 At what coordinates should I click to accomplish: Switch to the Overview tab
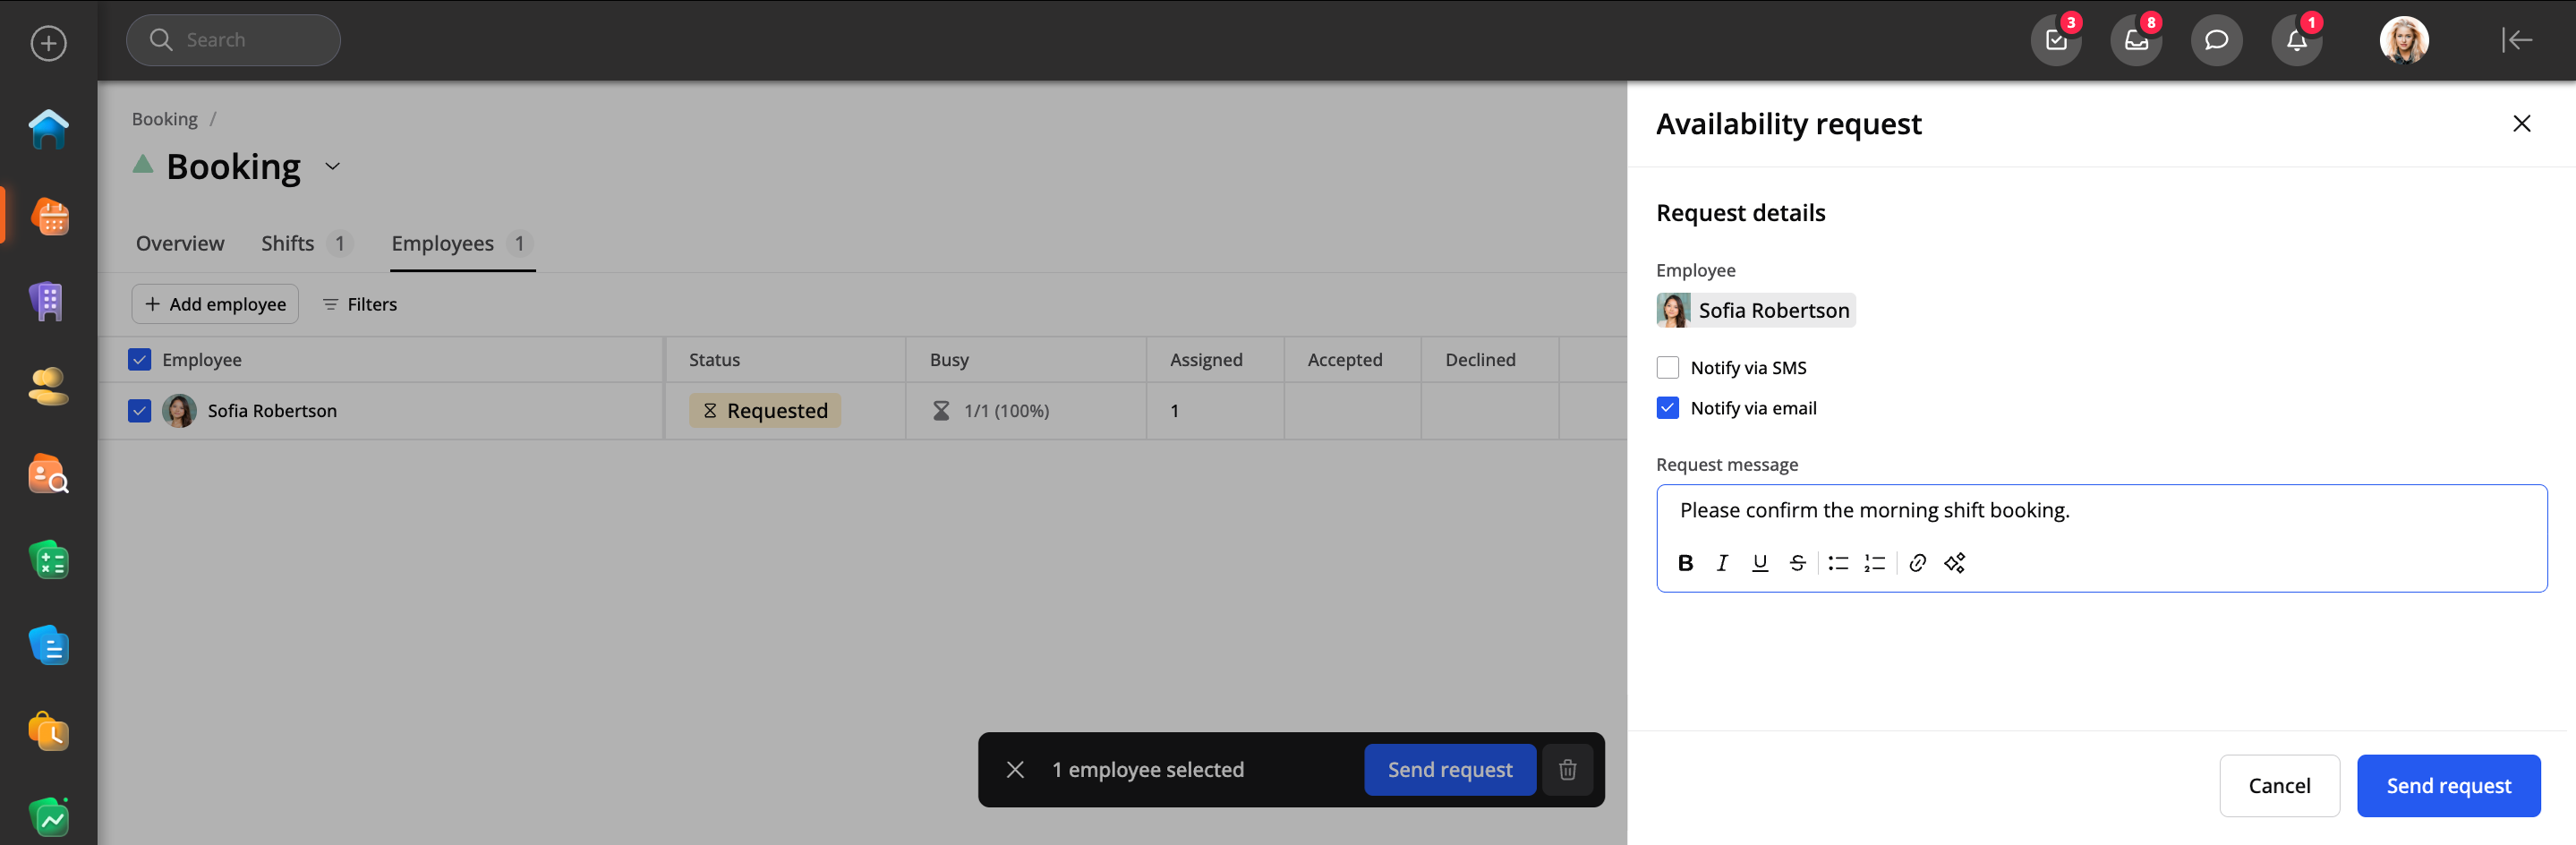pyautogui.click(x=180, y=243)
